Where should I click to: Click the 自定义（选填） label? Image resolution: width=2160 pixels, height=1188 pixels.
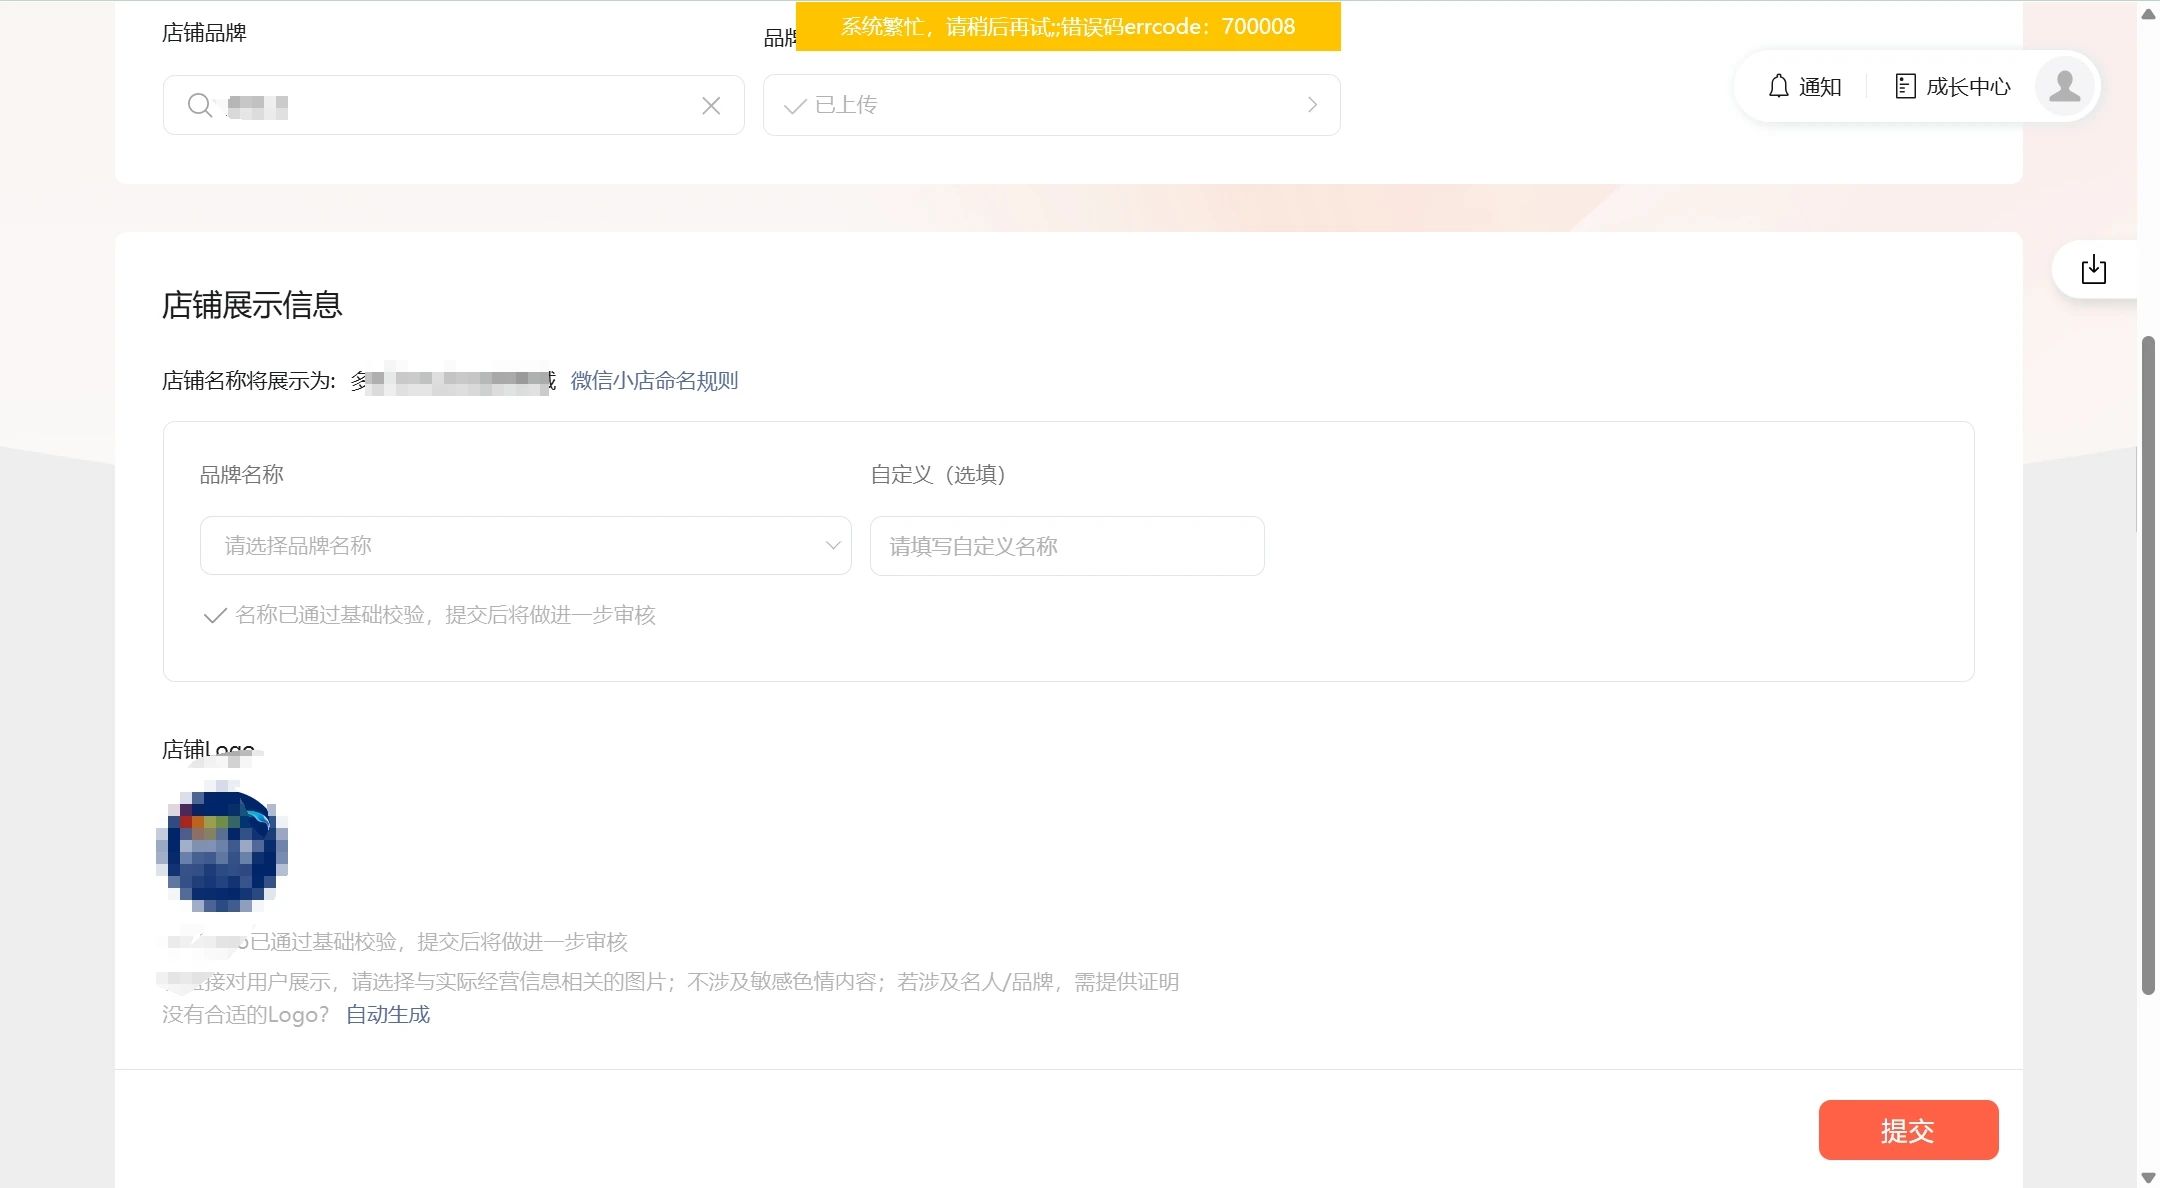point(938,475)
